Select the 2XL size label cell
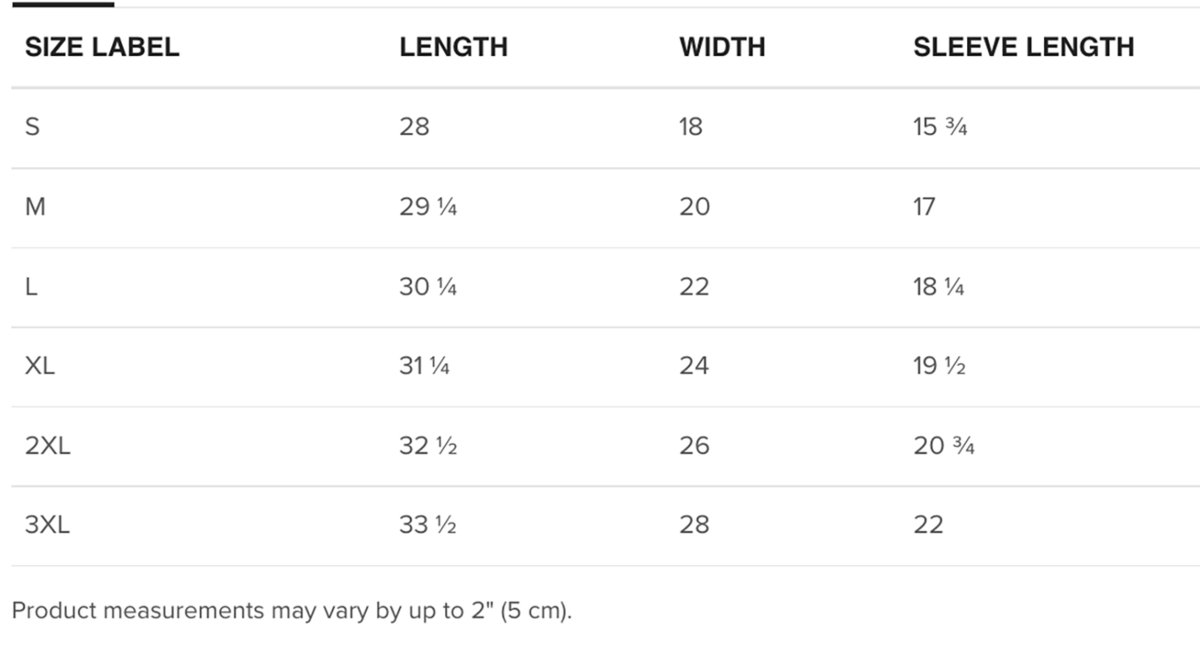This screenshot has height=665, width=1200. 47,446
